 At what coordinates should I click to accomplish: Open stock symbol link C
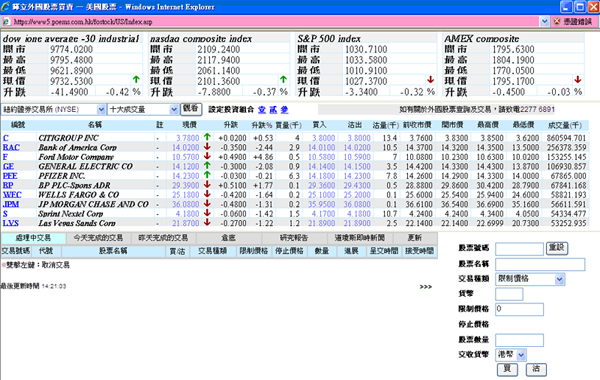click(6, 138)
